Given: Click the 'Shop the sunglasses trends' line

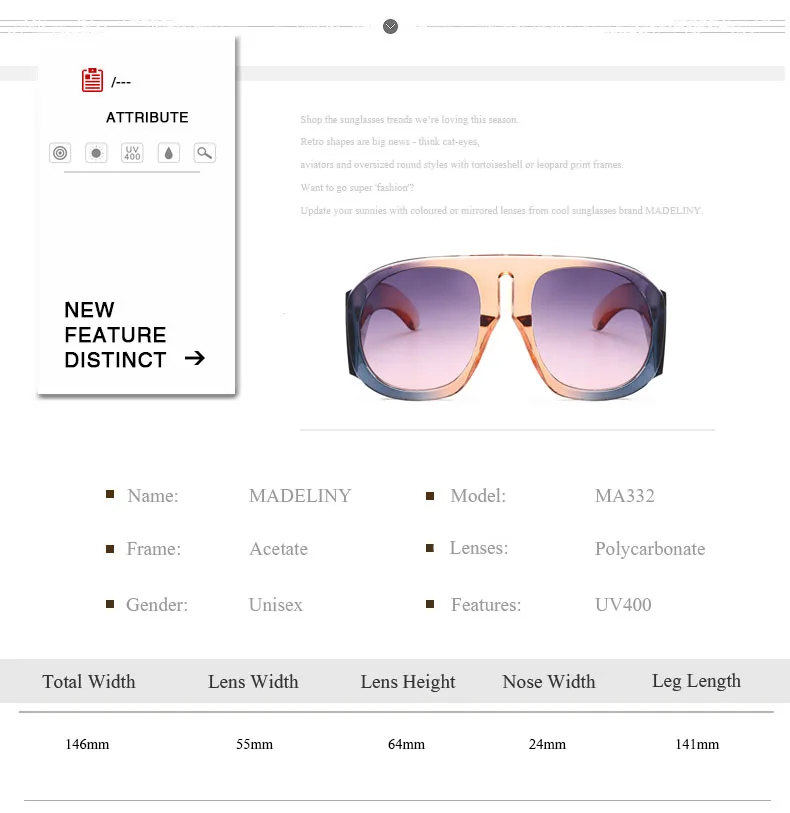Looking at the screenshot, I should (409, 119).
